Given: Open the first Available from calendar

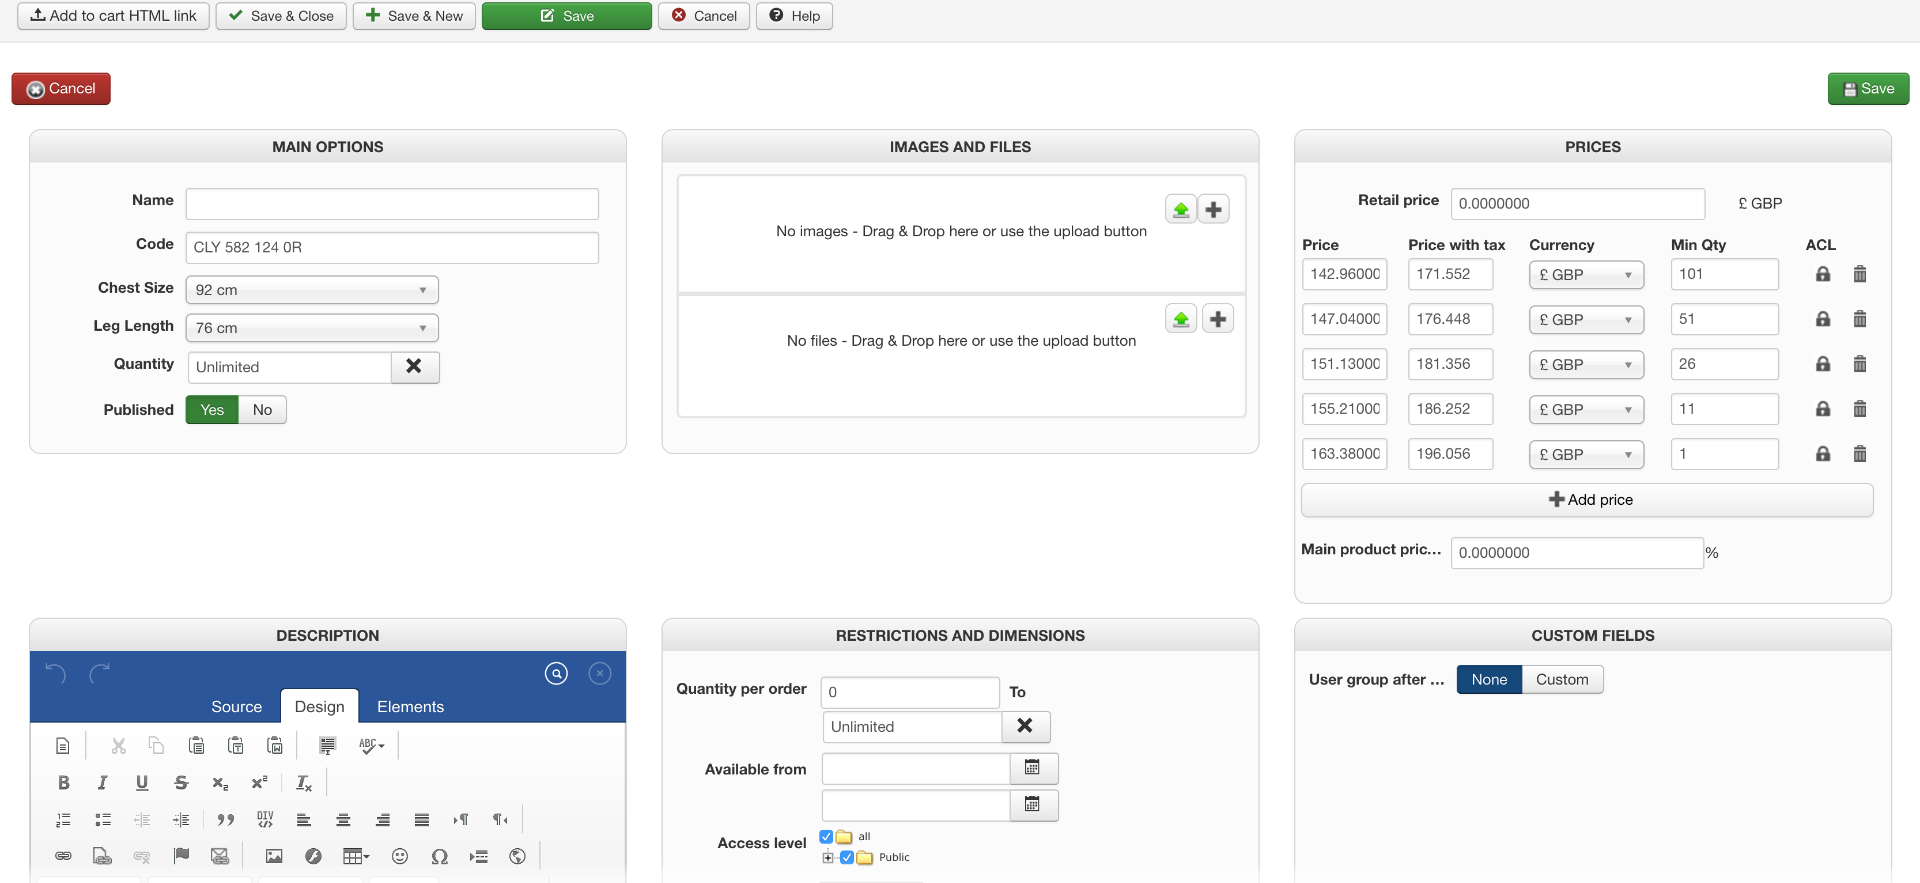Looking at the screenshot, I should click(1033, 768).
